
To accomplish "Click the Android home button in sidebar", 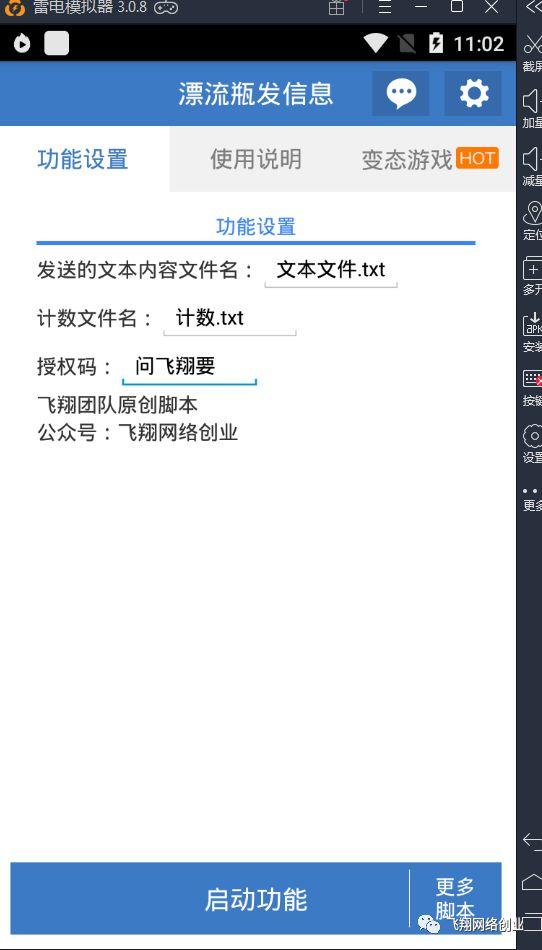I will point(532,880).
